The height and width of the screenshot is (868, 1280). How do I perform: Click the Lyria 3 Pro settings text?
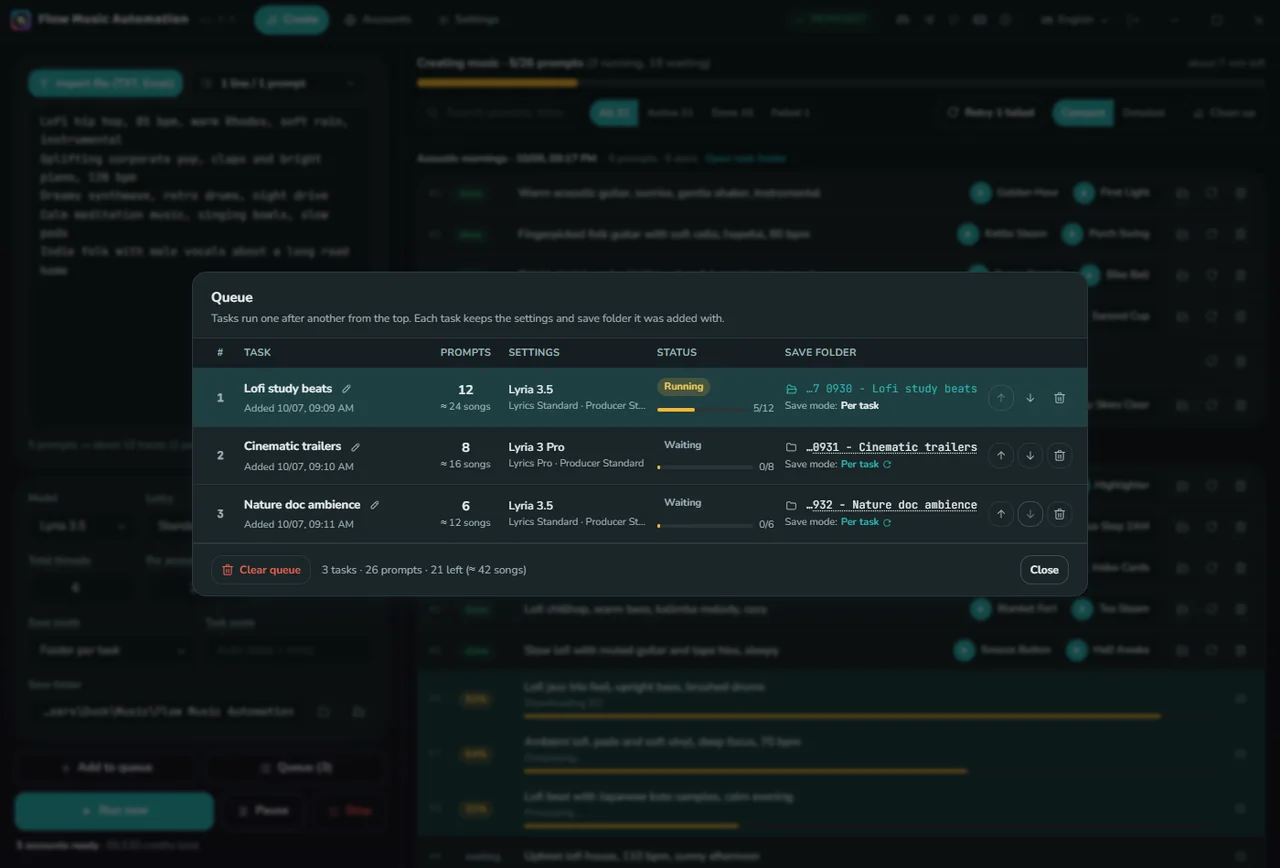536,448
